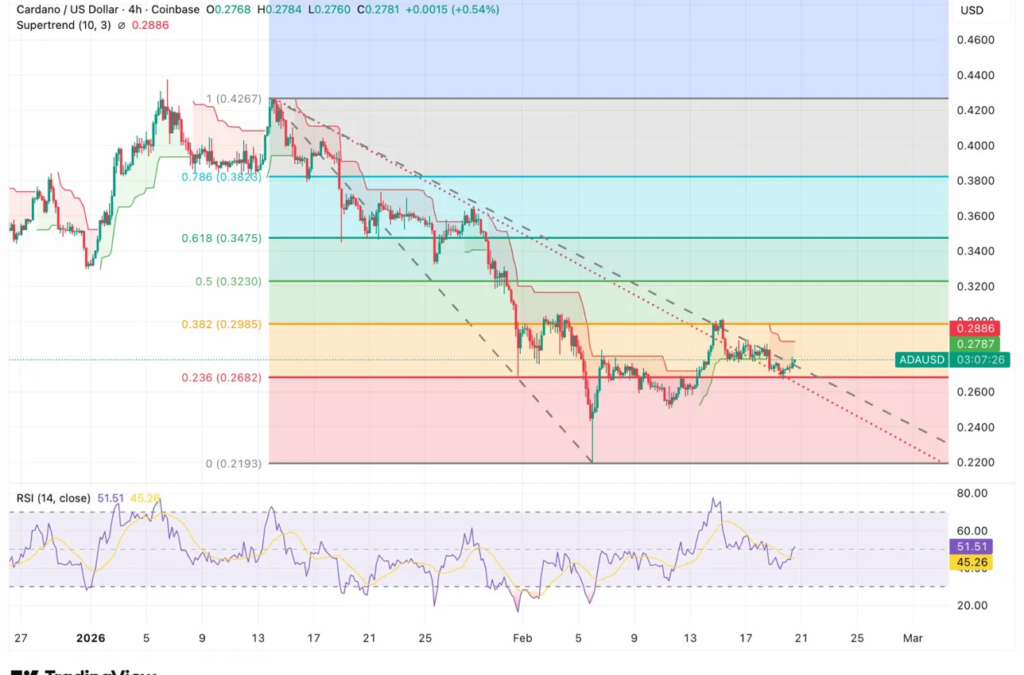1024x675 pixels.
Task: Select the 0.236 (0.2682) Fibonacci level label
Action: pyautogui.click(x=221, y=377)
